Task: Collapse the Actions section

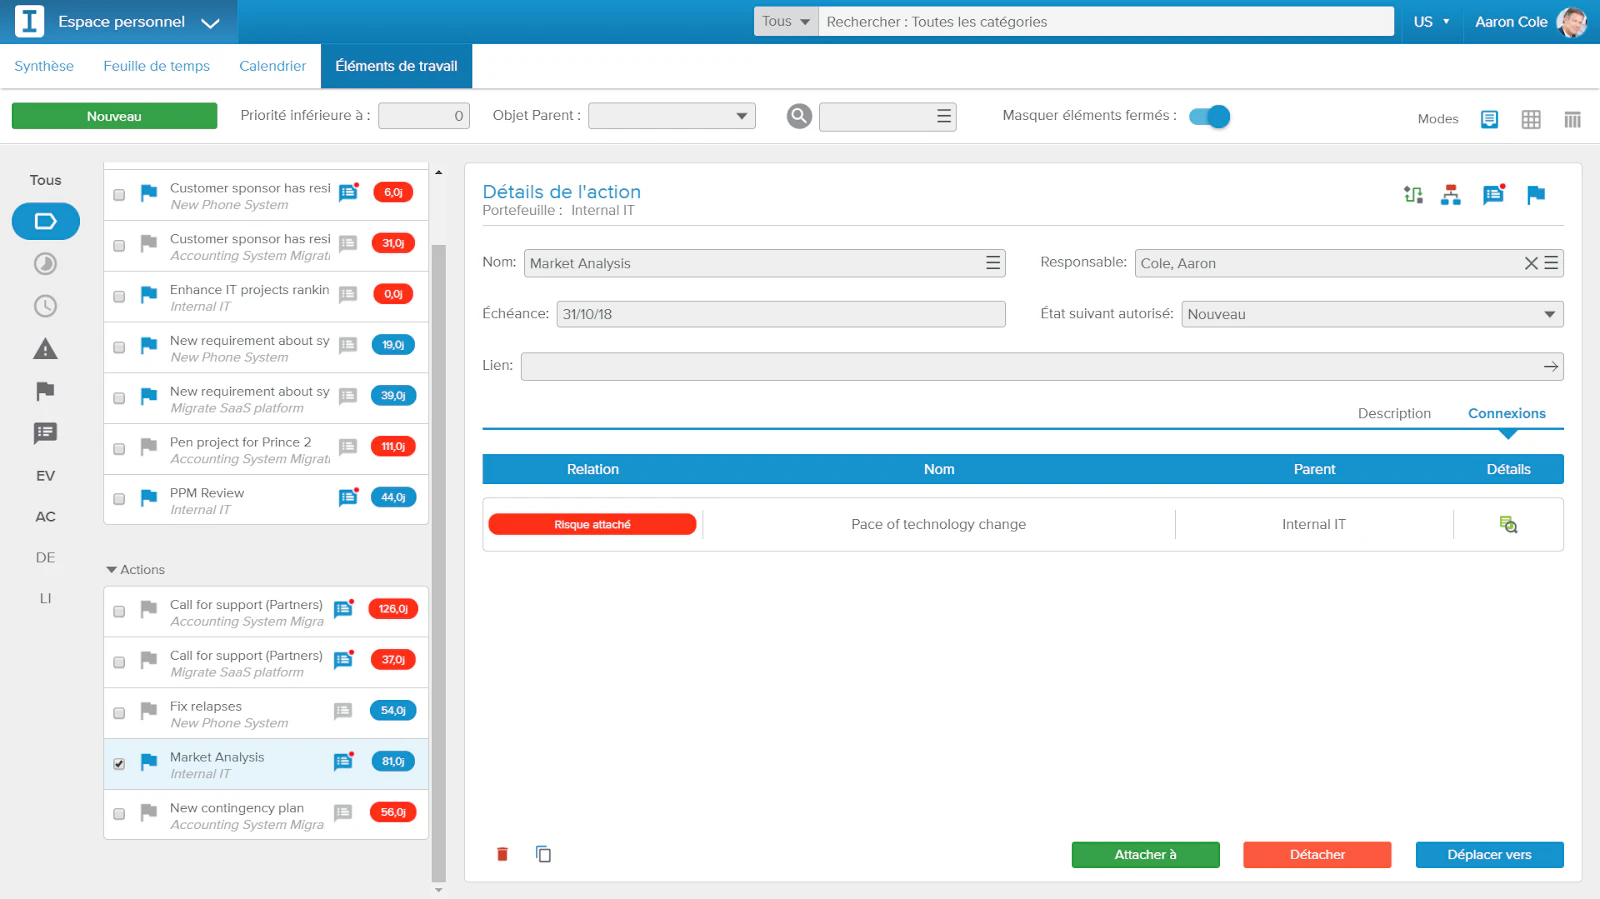Action: (111, 570)
